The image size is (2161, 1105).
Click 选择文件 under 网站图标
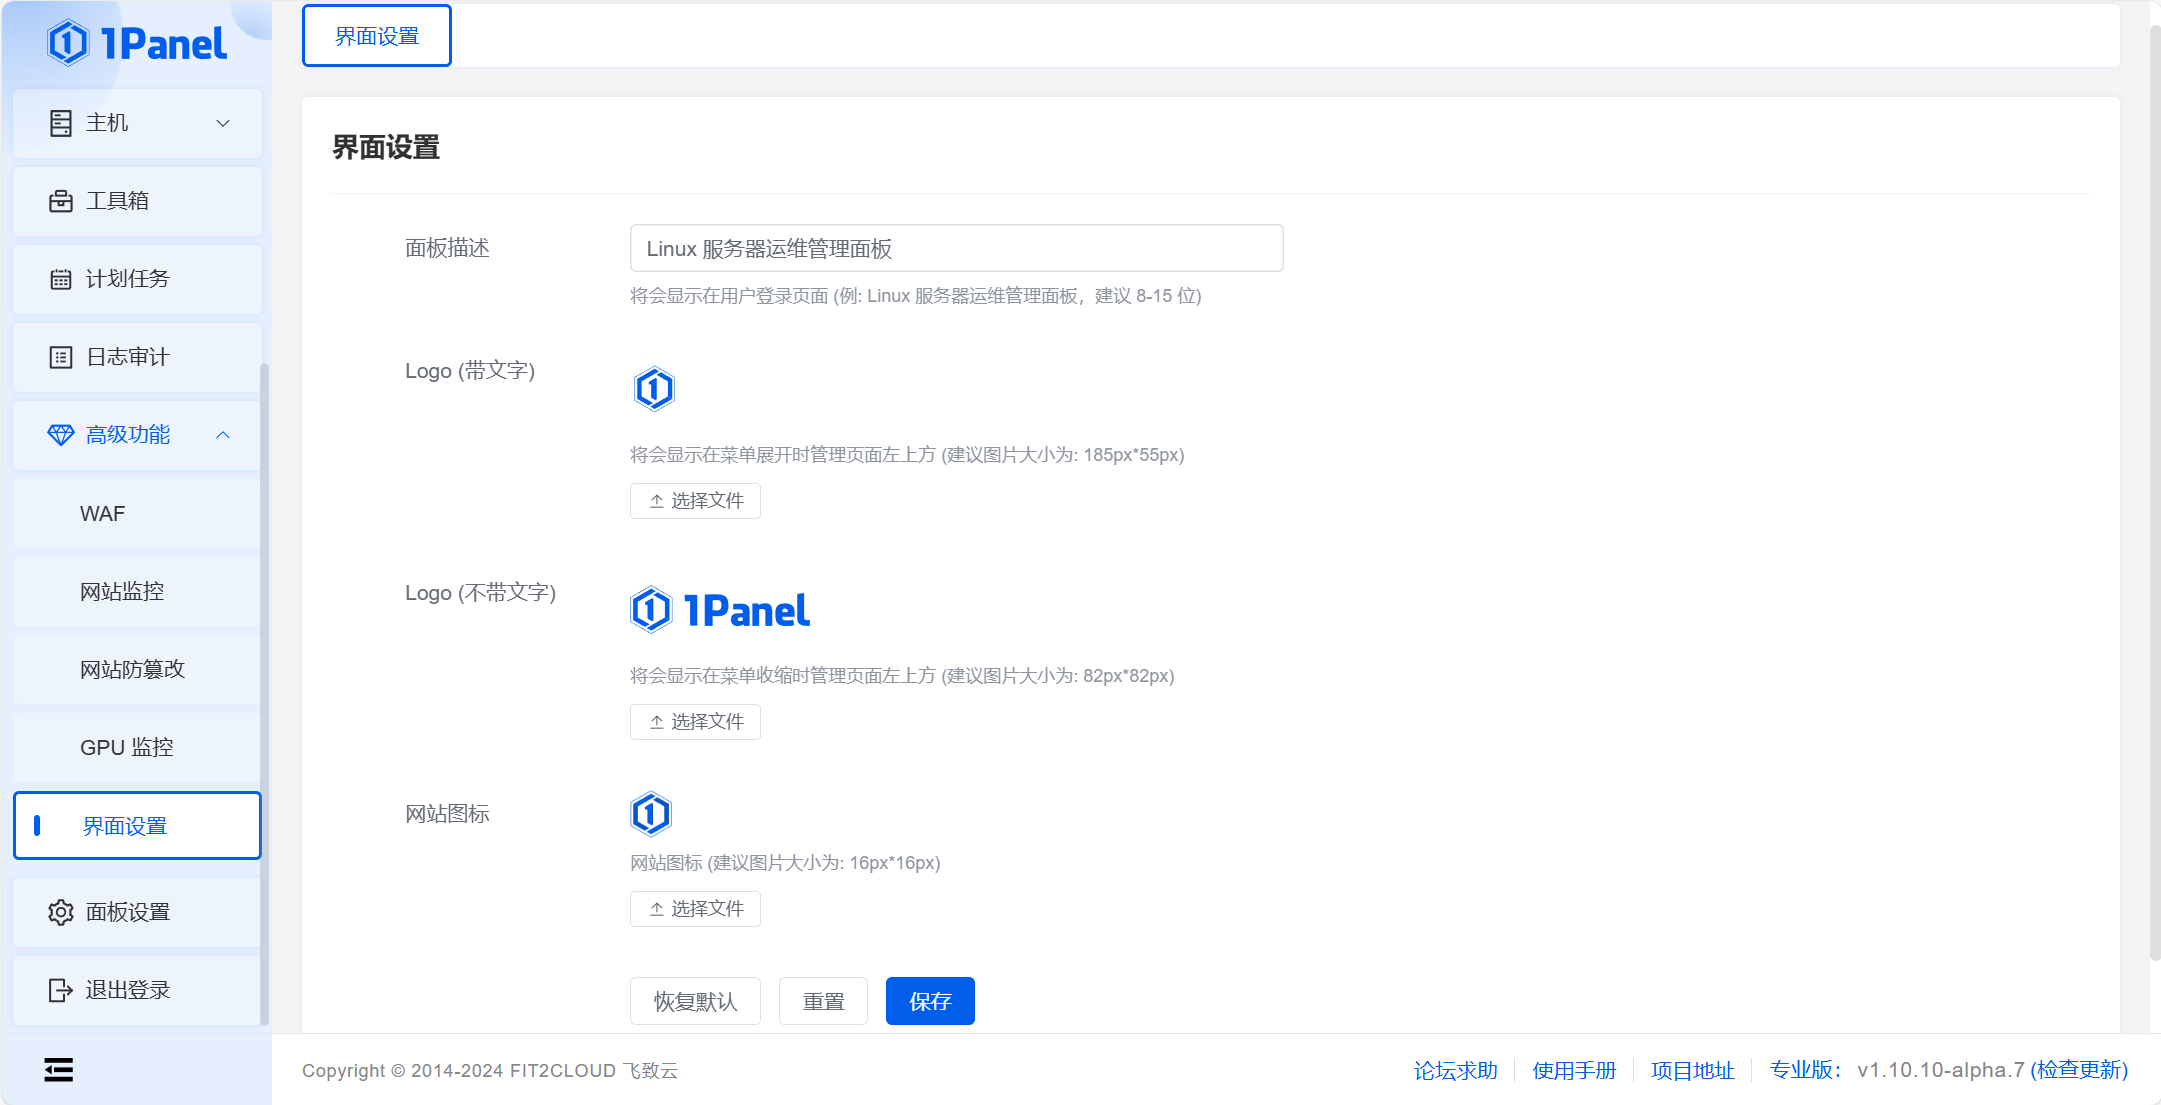point(695,909)
